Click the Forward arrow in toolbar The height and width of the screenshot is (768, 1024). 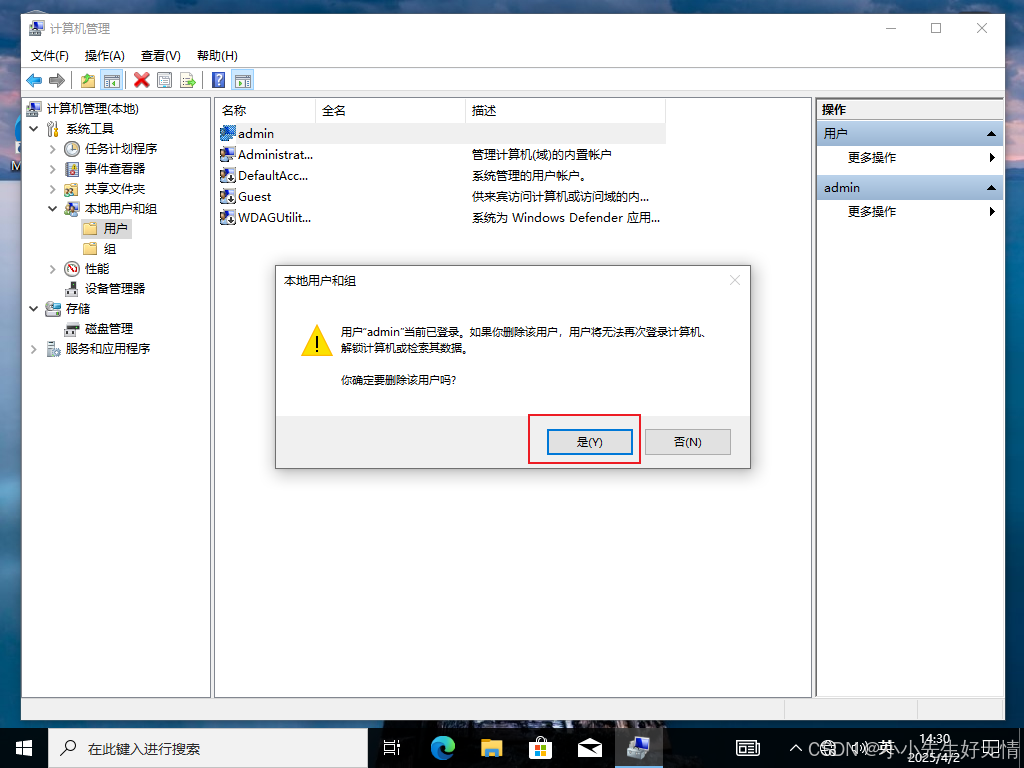pyautogui.click(x=57, y=80)
